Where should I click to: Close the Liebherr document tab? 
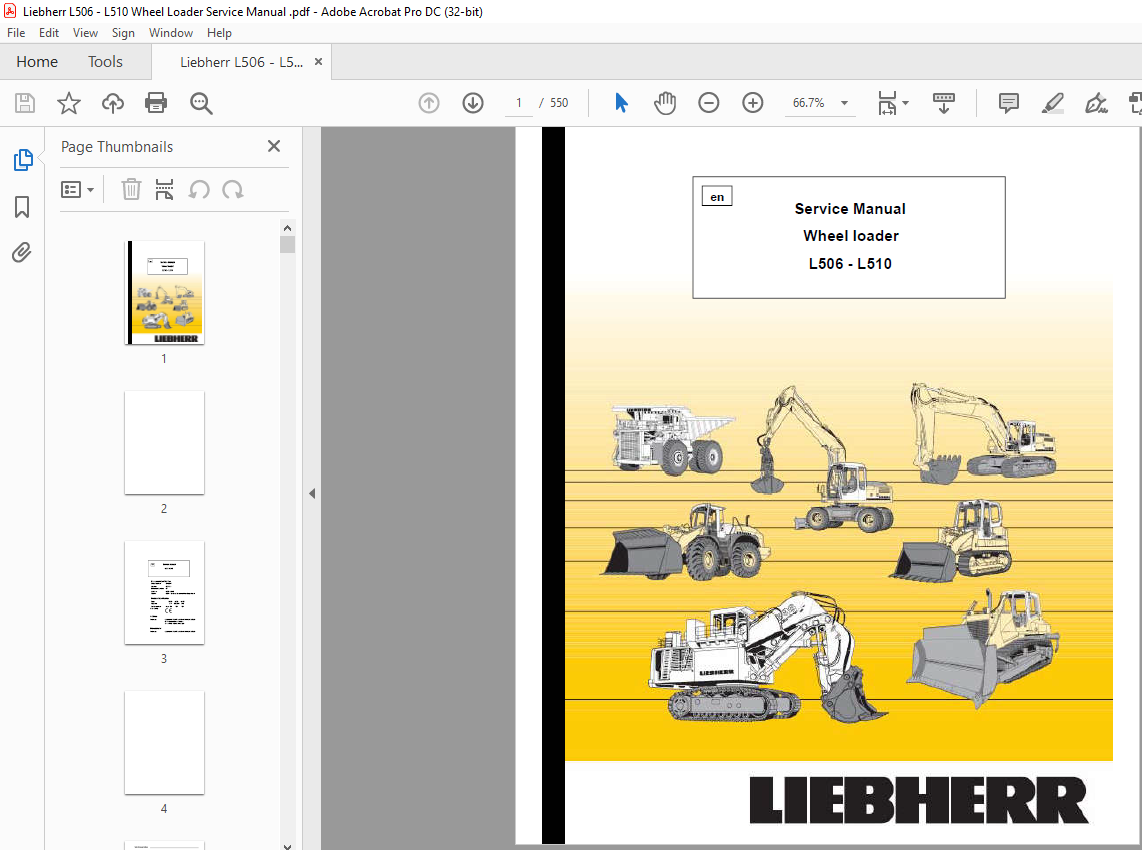[x=318, y=62]
